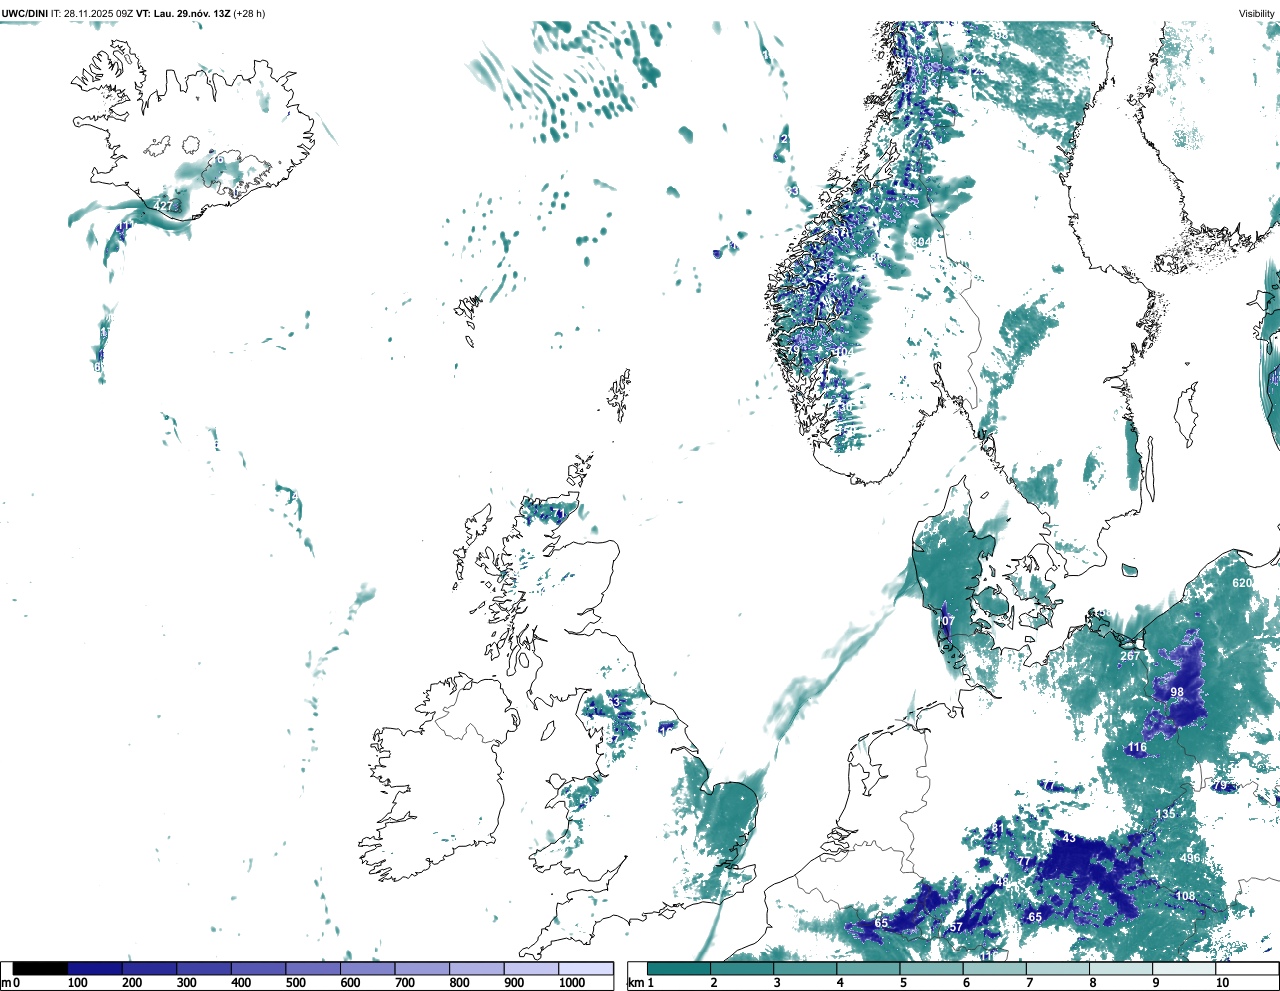Click the '116' visibility value label
The image size is (1280, 991).
pos(1137,748)
